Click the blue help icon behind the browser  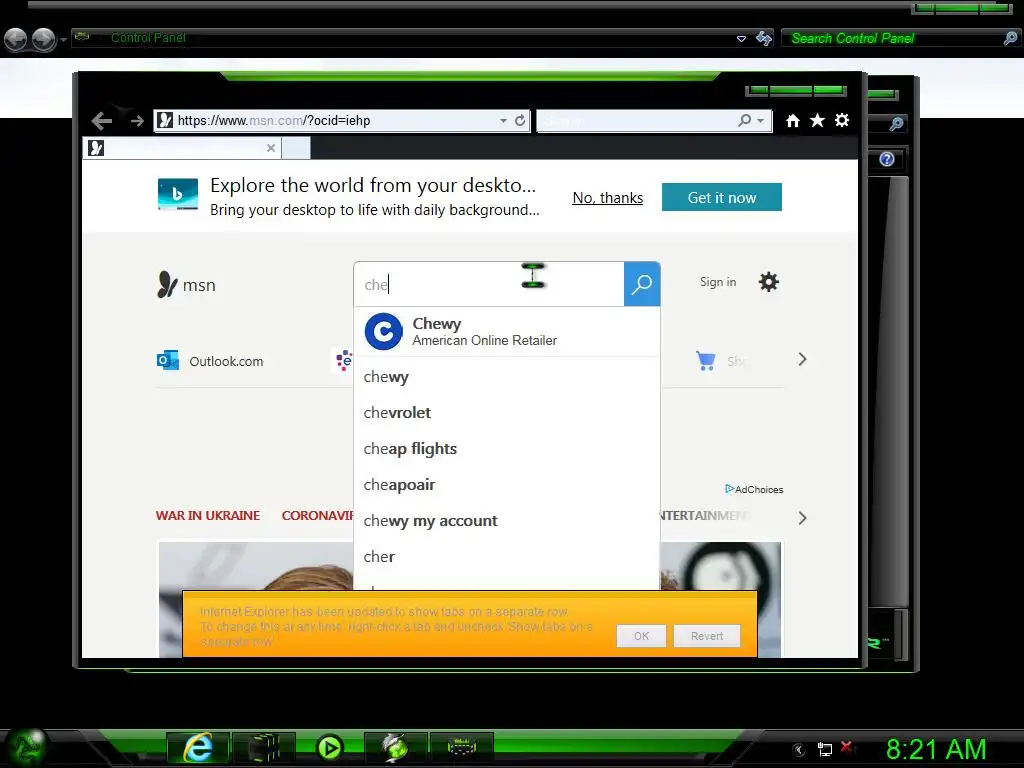[x=886, y=159]
